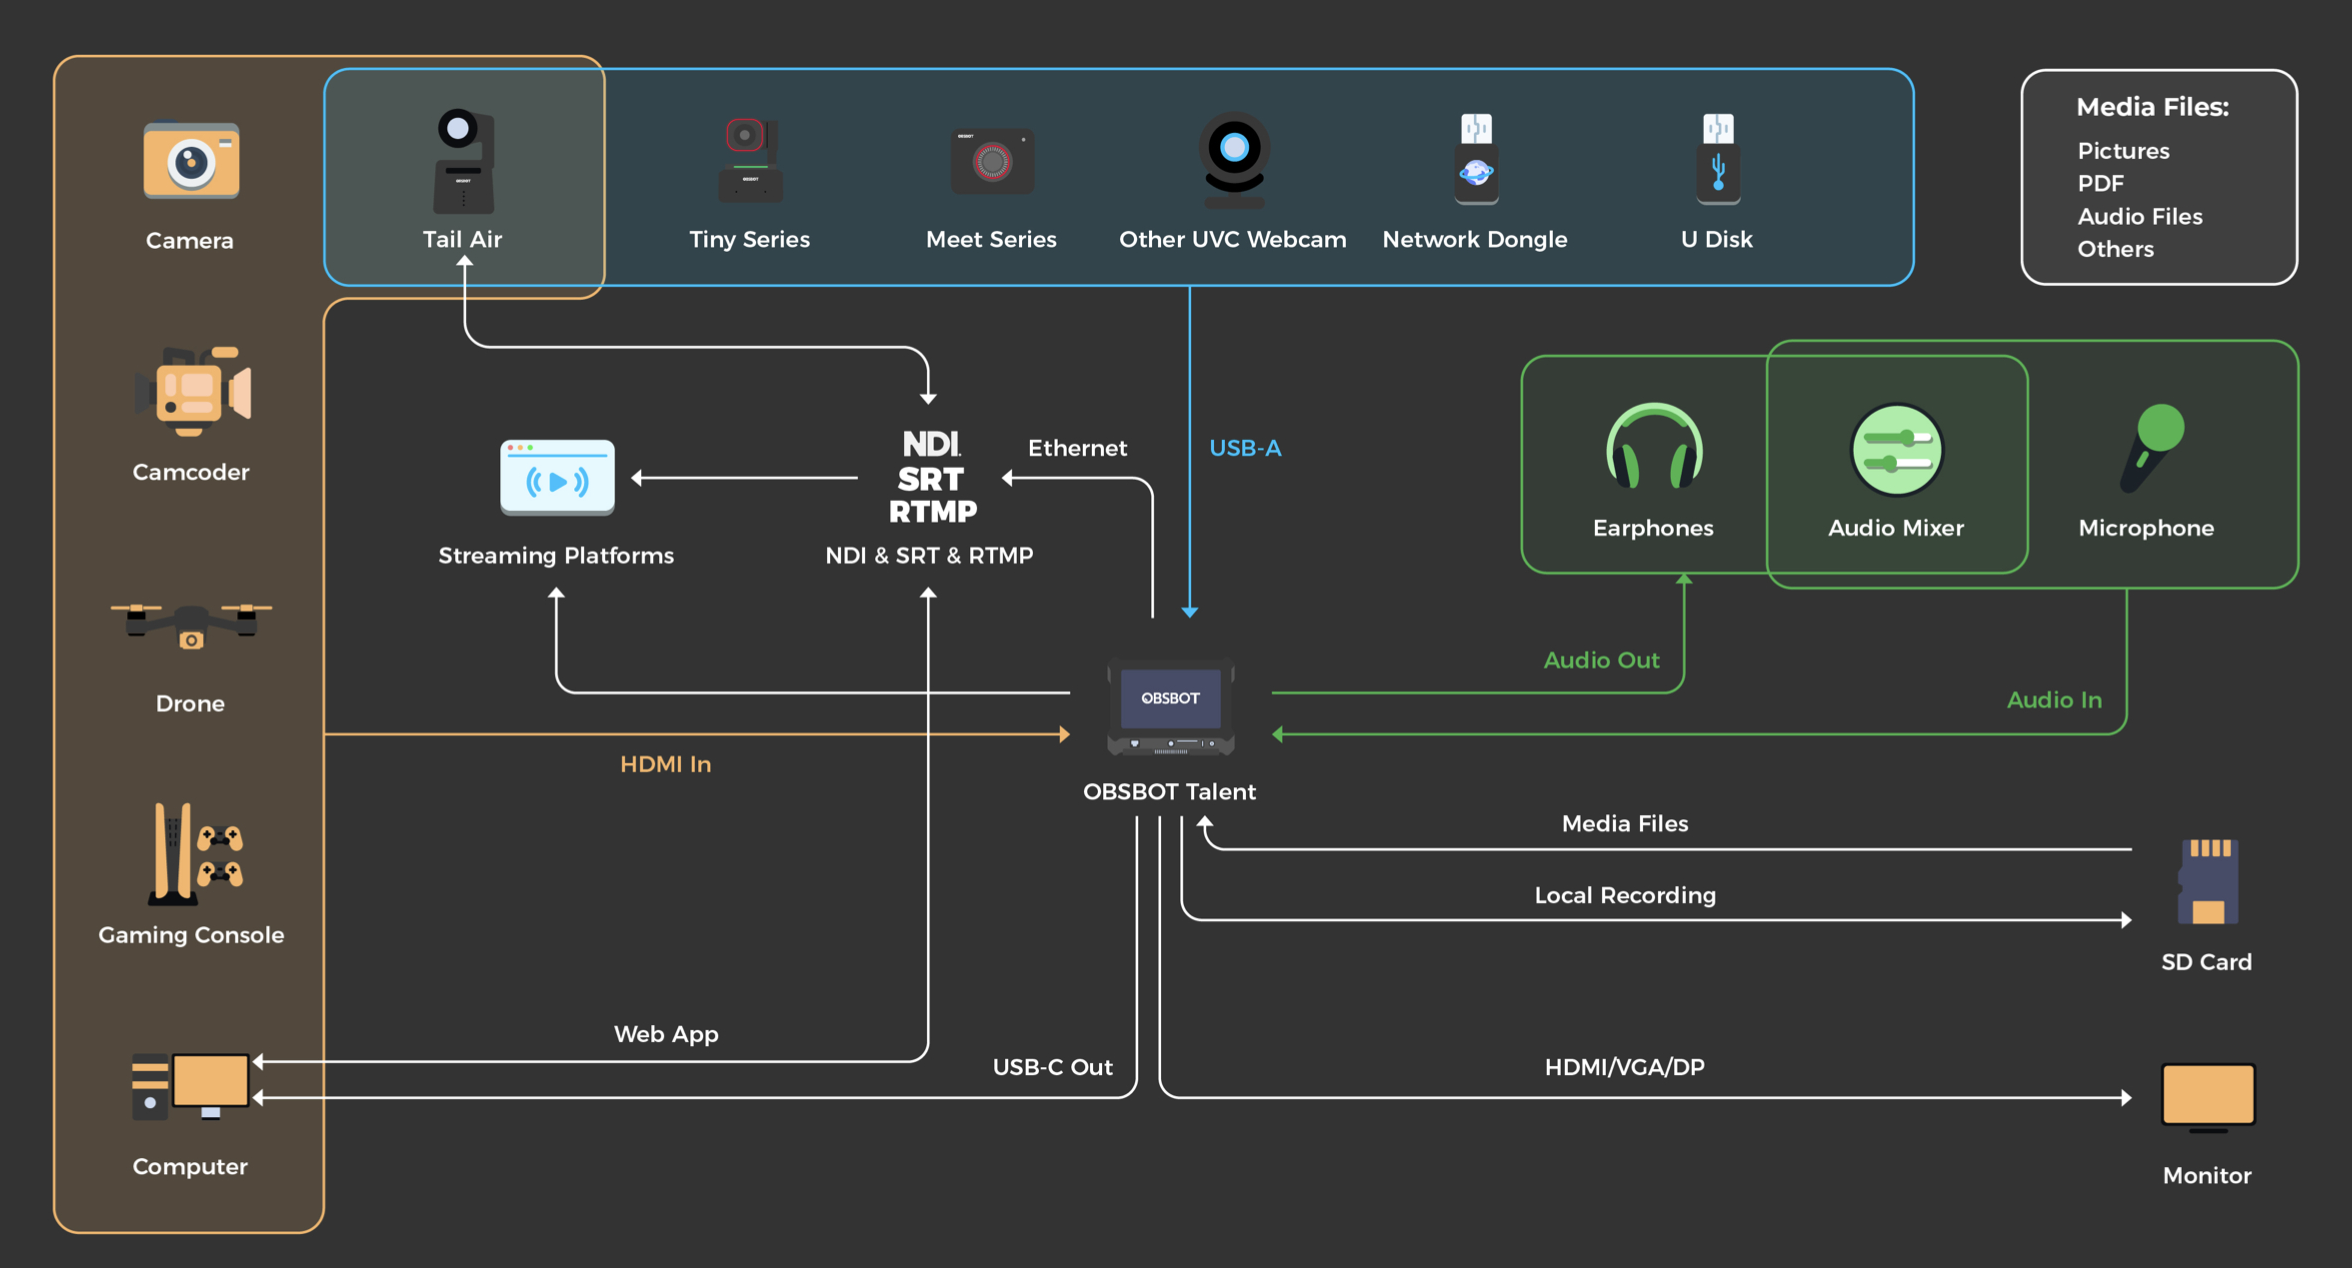
Task: Click the 'Gaming Console' caption
Action: (191, 936)
